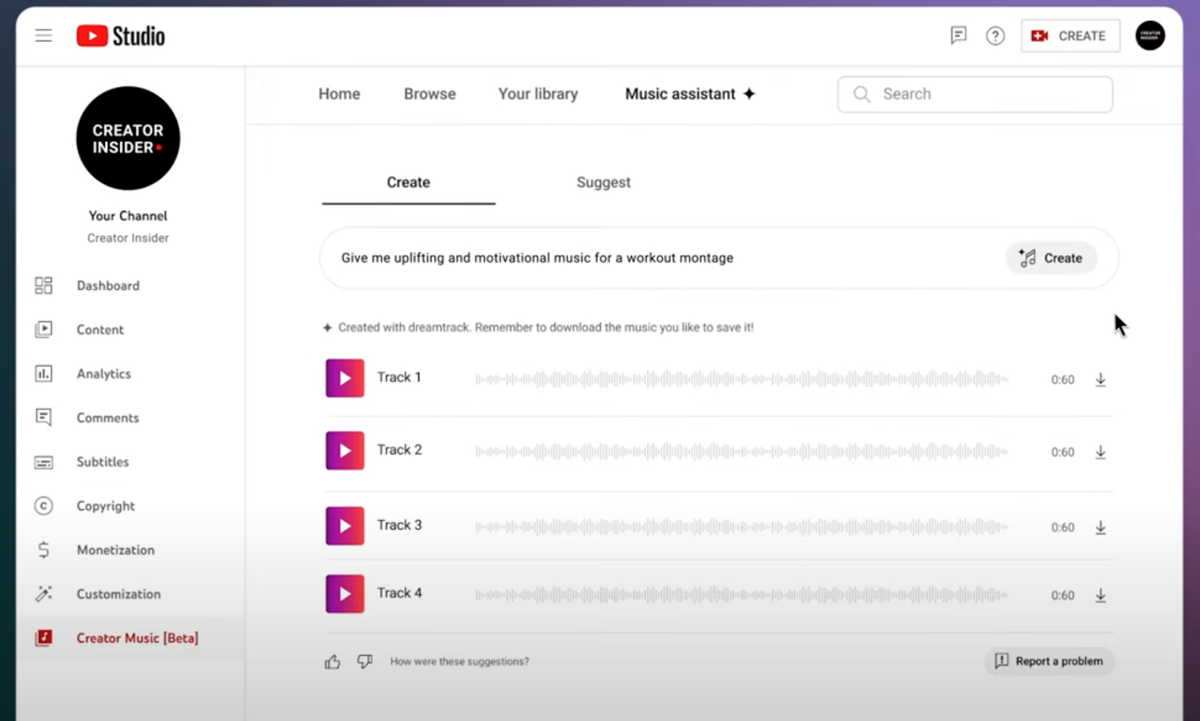Open the Subtitles icon in the sidebar
Screen dimensions: 1200x721
pos(43,462)
